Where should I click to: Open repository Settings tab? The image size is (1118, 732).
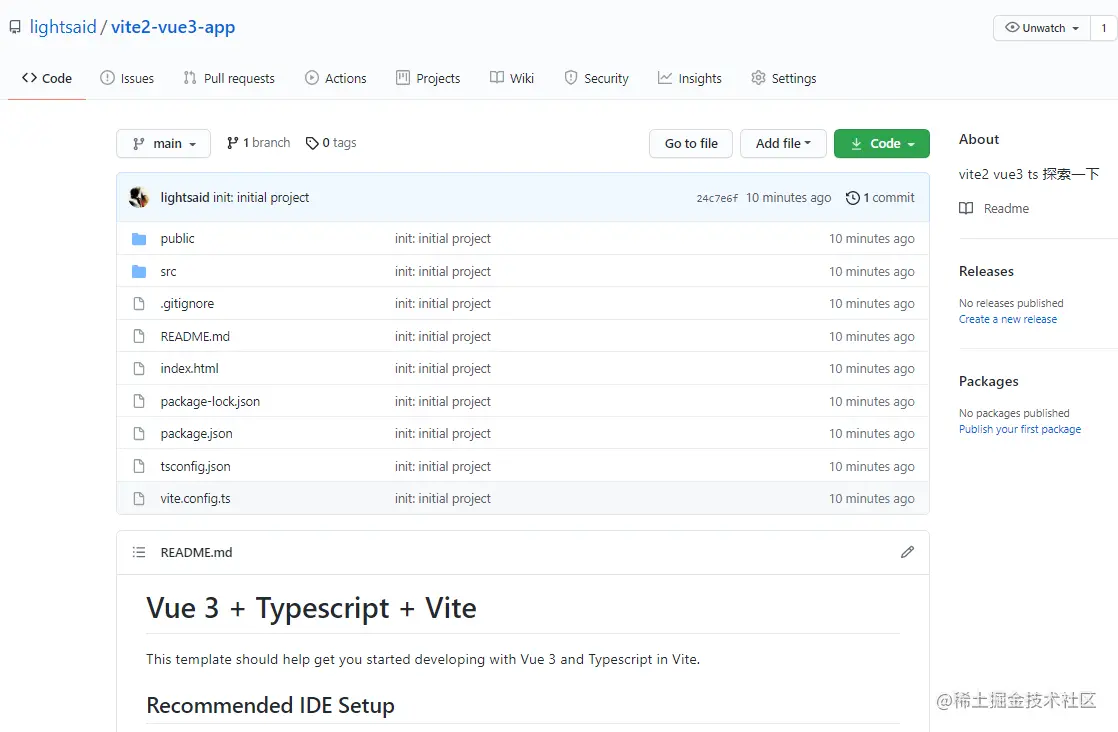pyautogui.click(x=784, y=78)
